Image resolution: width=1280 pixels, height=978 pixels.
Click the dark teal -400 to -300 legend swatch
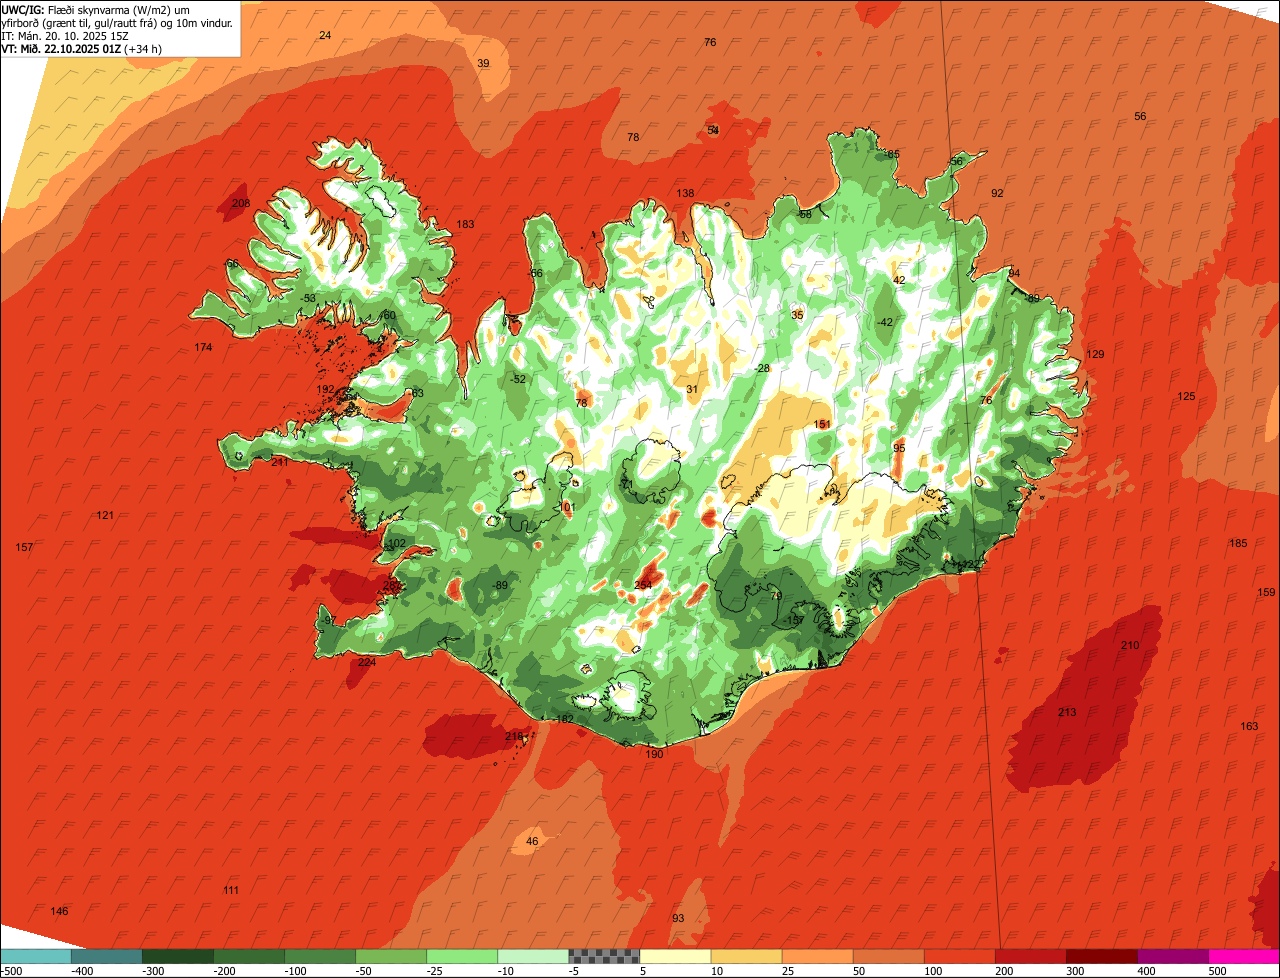click(x=106, y=957)
